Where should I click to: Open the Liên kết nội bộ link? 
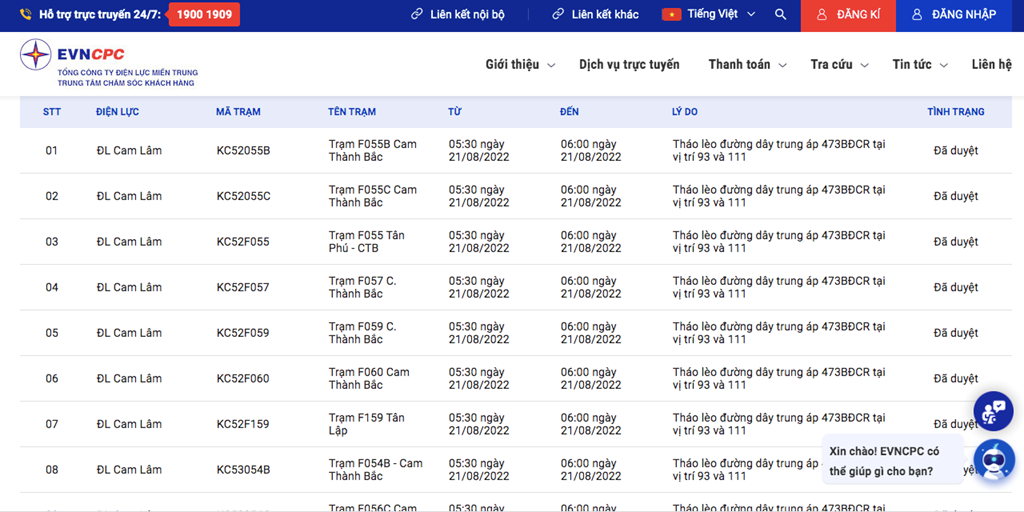click(467, 15)
